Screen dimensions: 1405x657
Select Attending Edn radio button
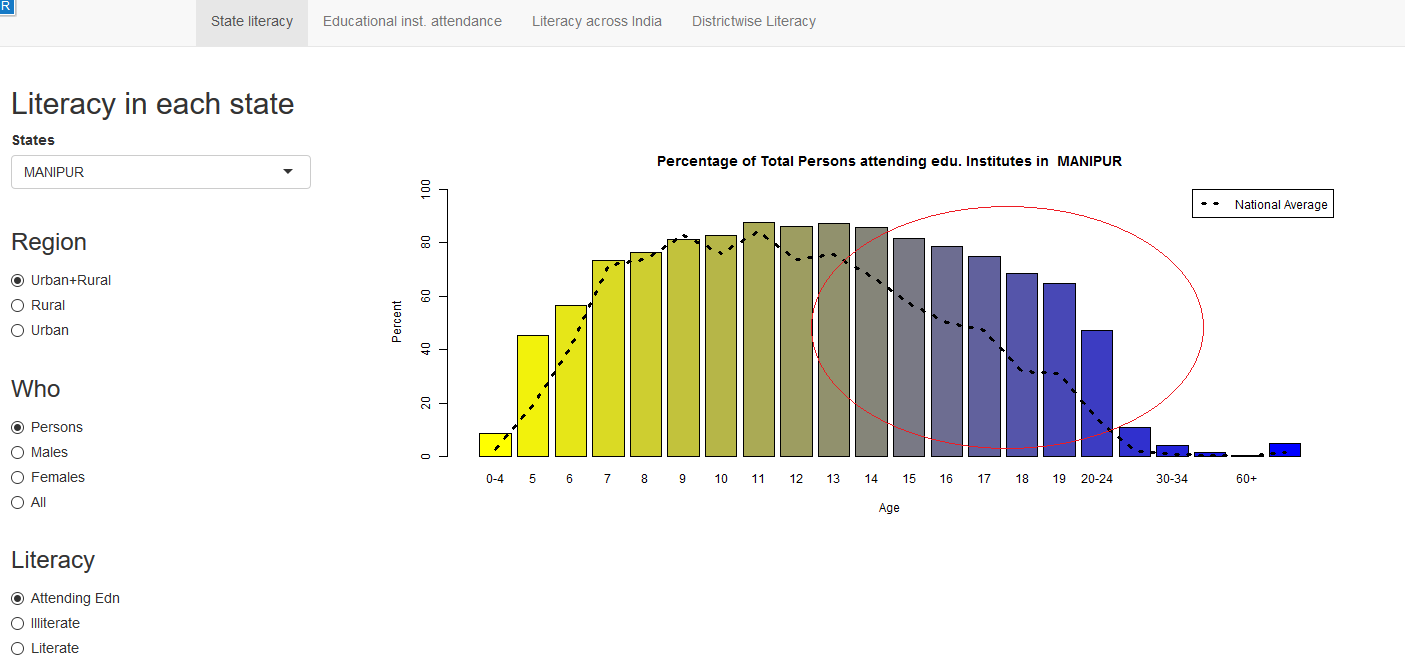[17, 598]
